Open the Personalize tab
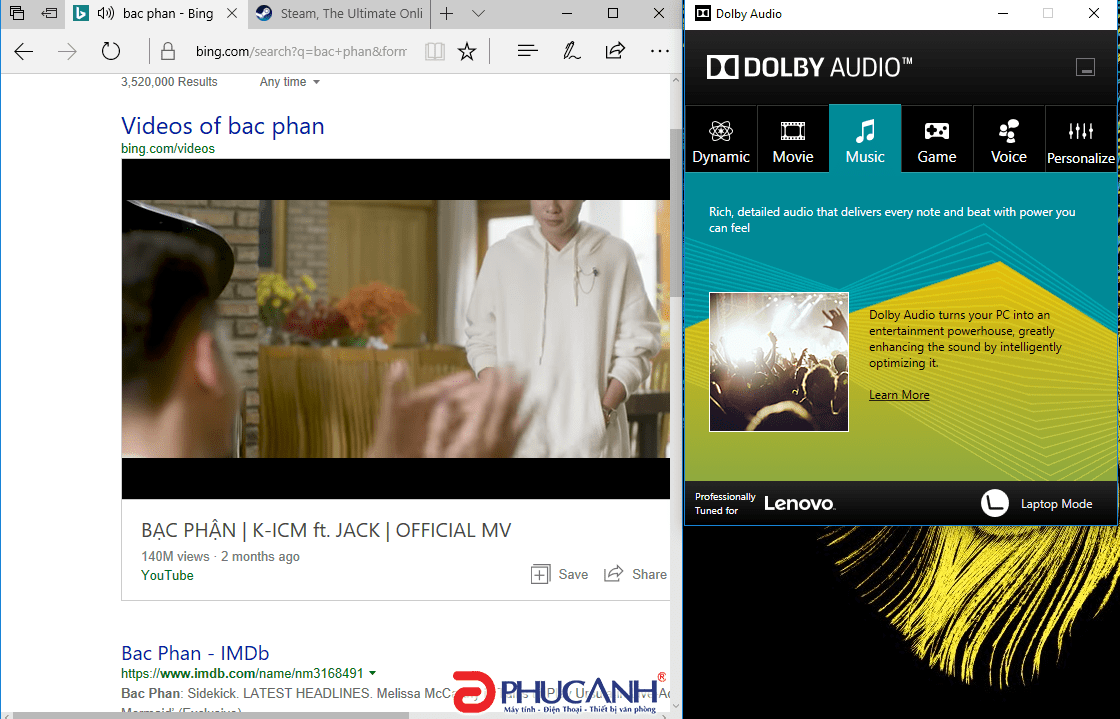This screenshot has width=1120, height=719. coord(1081,139)
